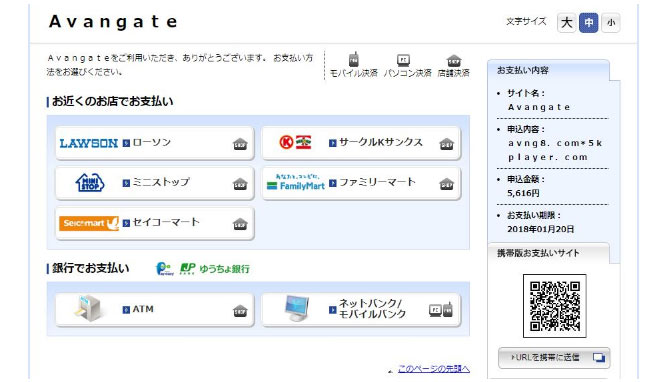
Task: Click 銀行でお支払い heading
Action: pos(91,268)
